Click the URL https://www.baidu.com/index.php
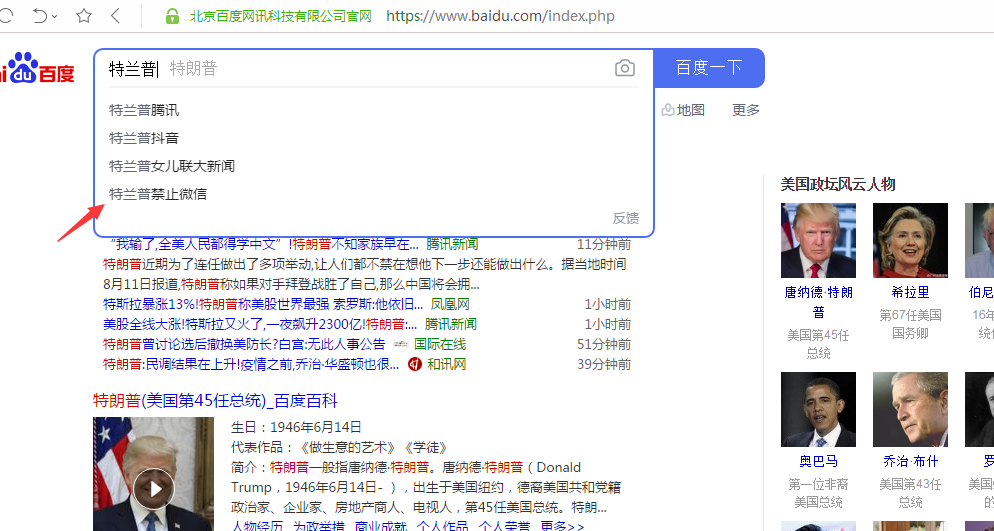The image size is (994, 531). point(500,16)
